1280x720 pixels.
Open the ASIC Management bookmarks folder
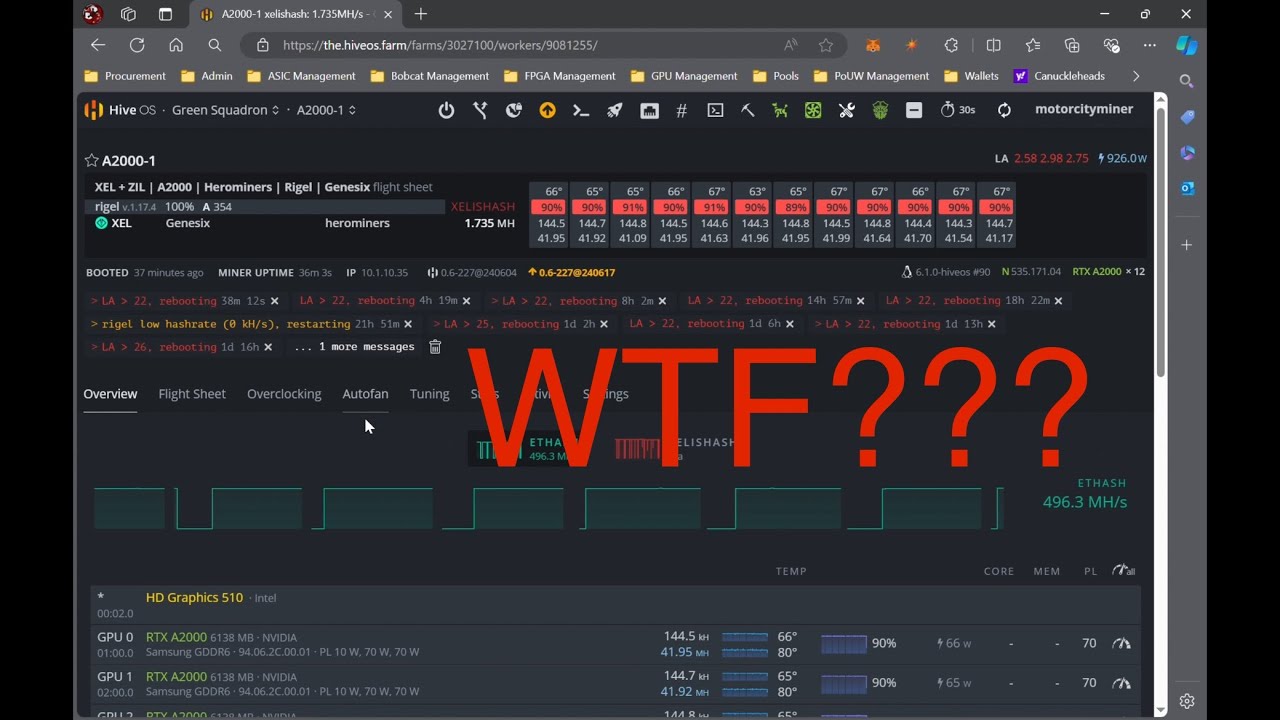coord(301,76)
